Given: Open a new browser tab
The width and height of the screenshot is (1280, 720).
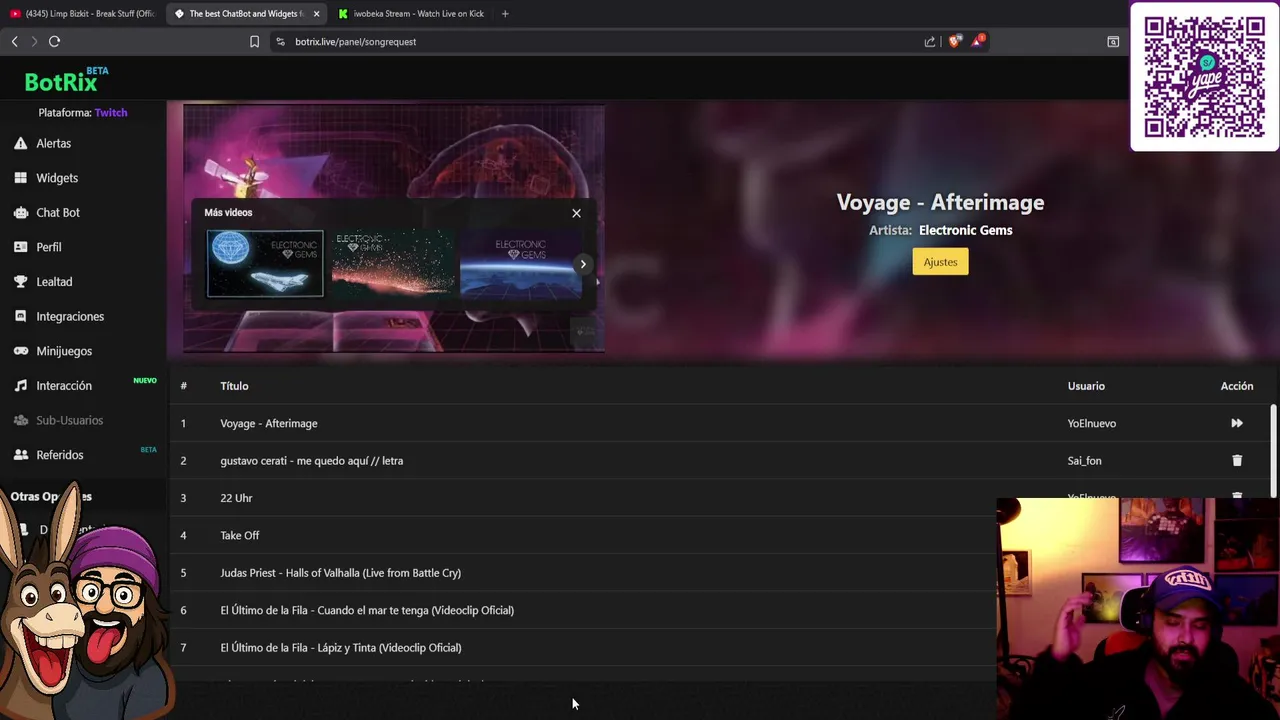Looking at the screenshot, I should [x=505, y=14].
